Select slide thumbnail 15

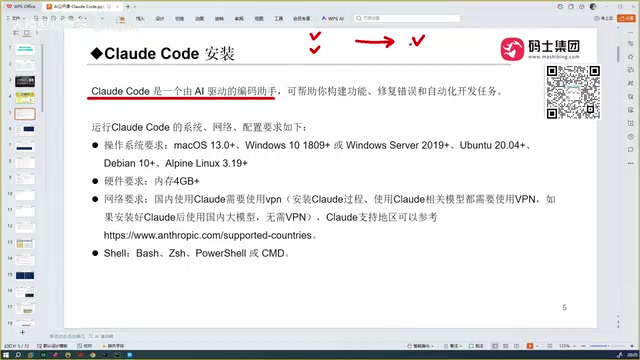click(x=25, y=276)
